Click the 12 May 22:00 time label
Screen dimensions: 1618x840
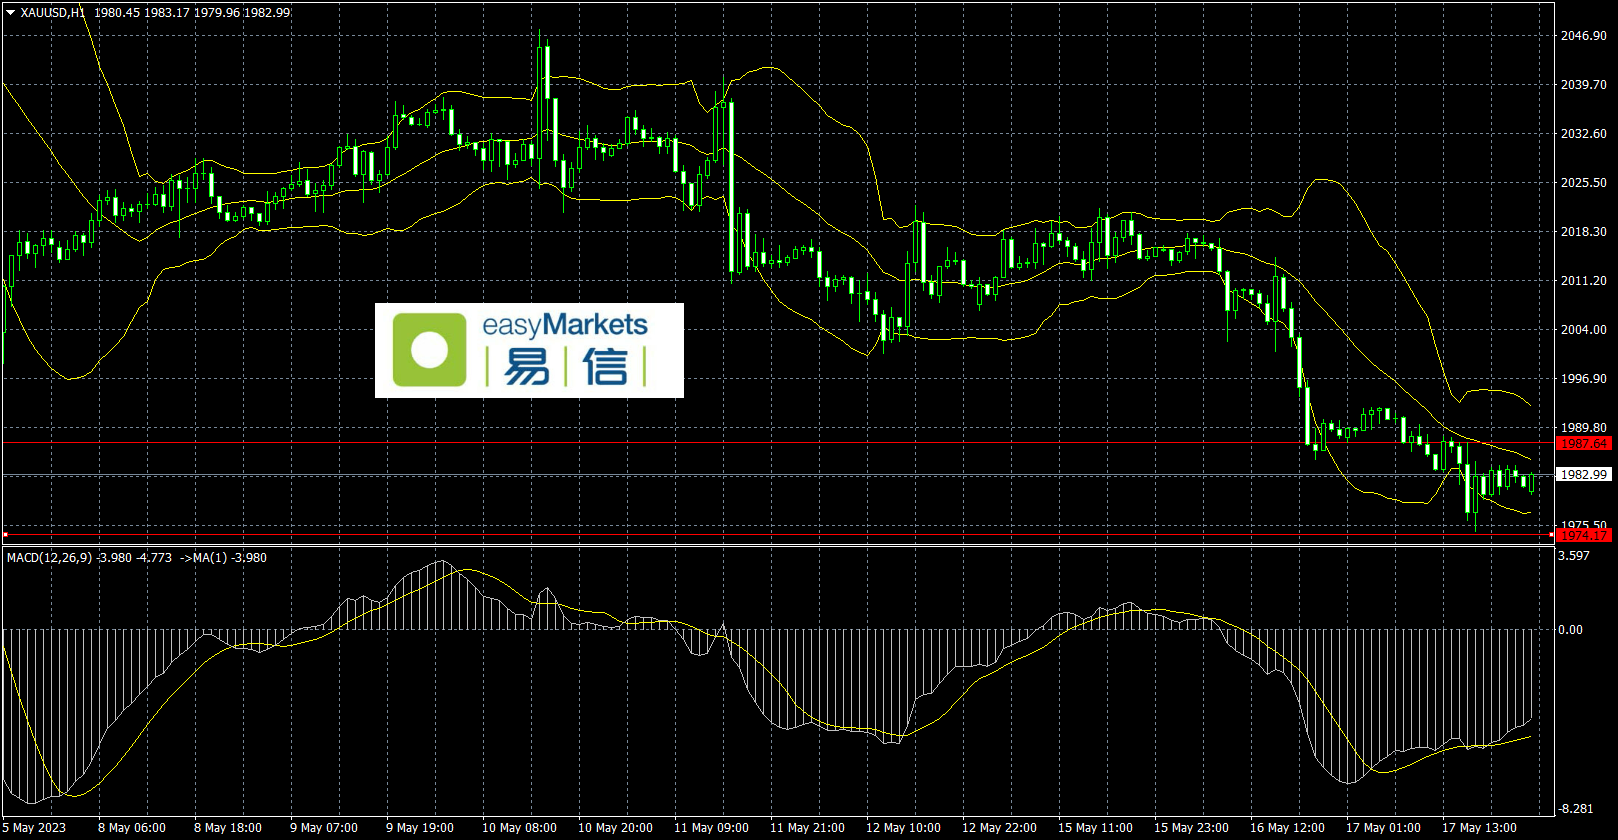coord(1000,828)
